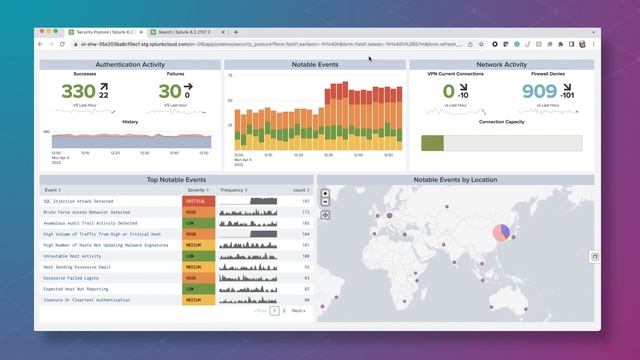The image size is (640, 360).
Task: Open Anomalous Audit Trail Activity Detected
Action: point(90,223)
